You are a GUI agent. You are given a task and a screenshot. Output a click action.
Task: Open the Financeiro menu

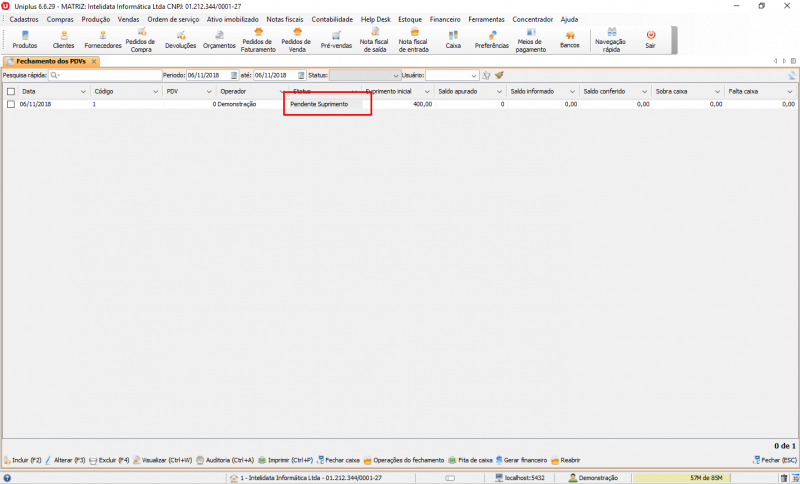tap(444, 19)
